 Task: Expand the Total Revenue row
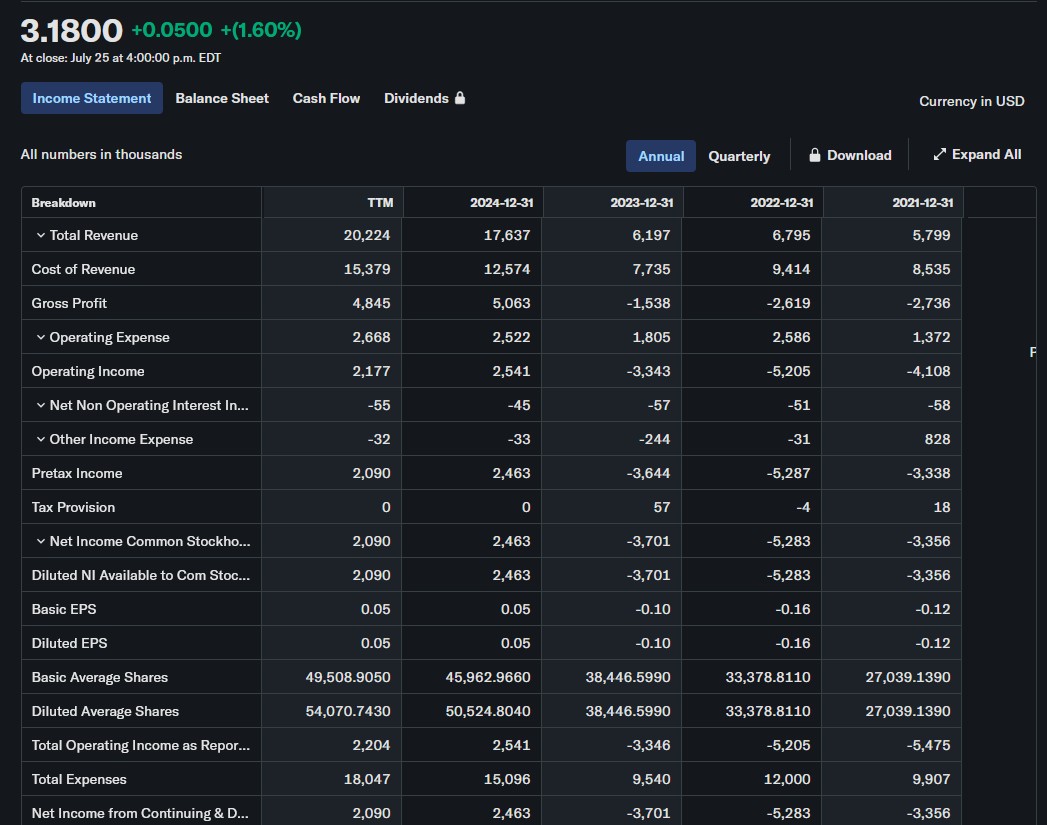point(41,235)
